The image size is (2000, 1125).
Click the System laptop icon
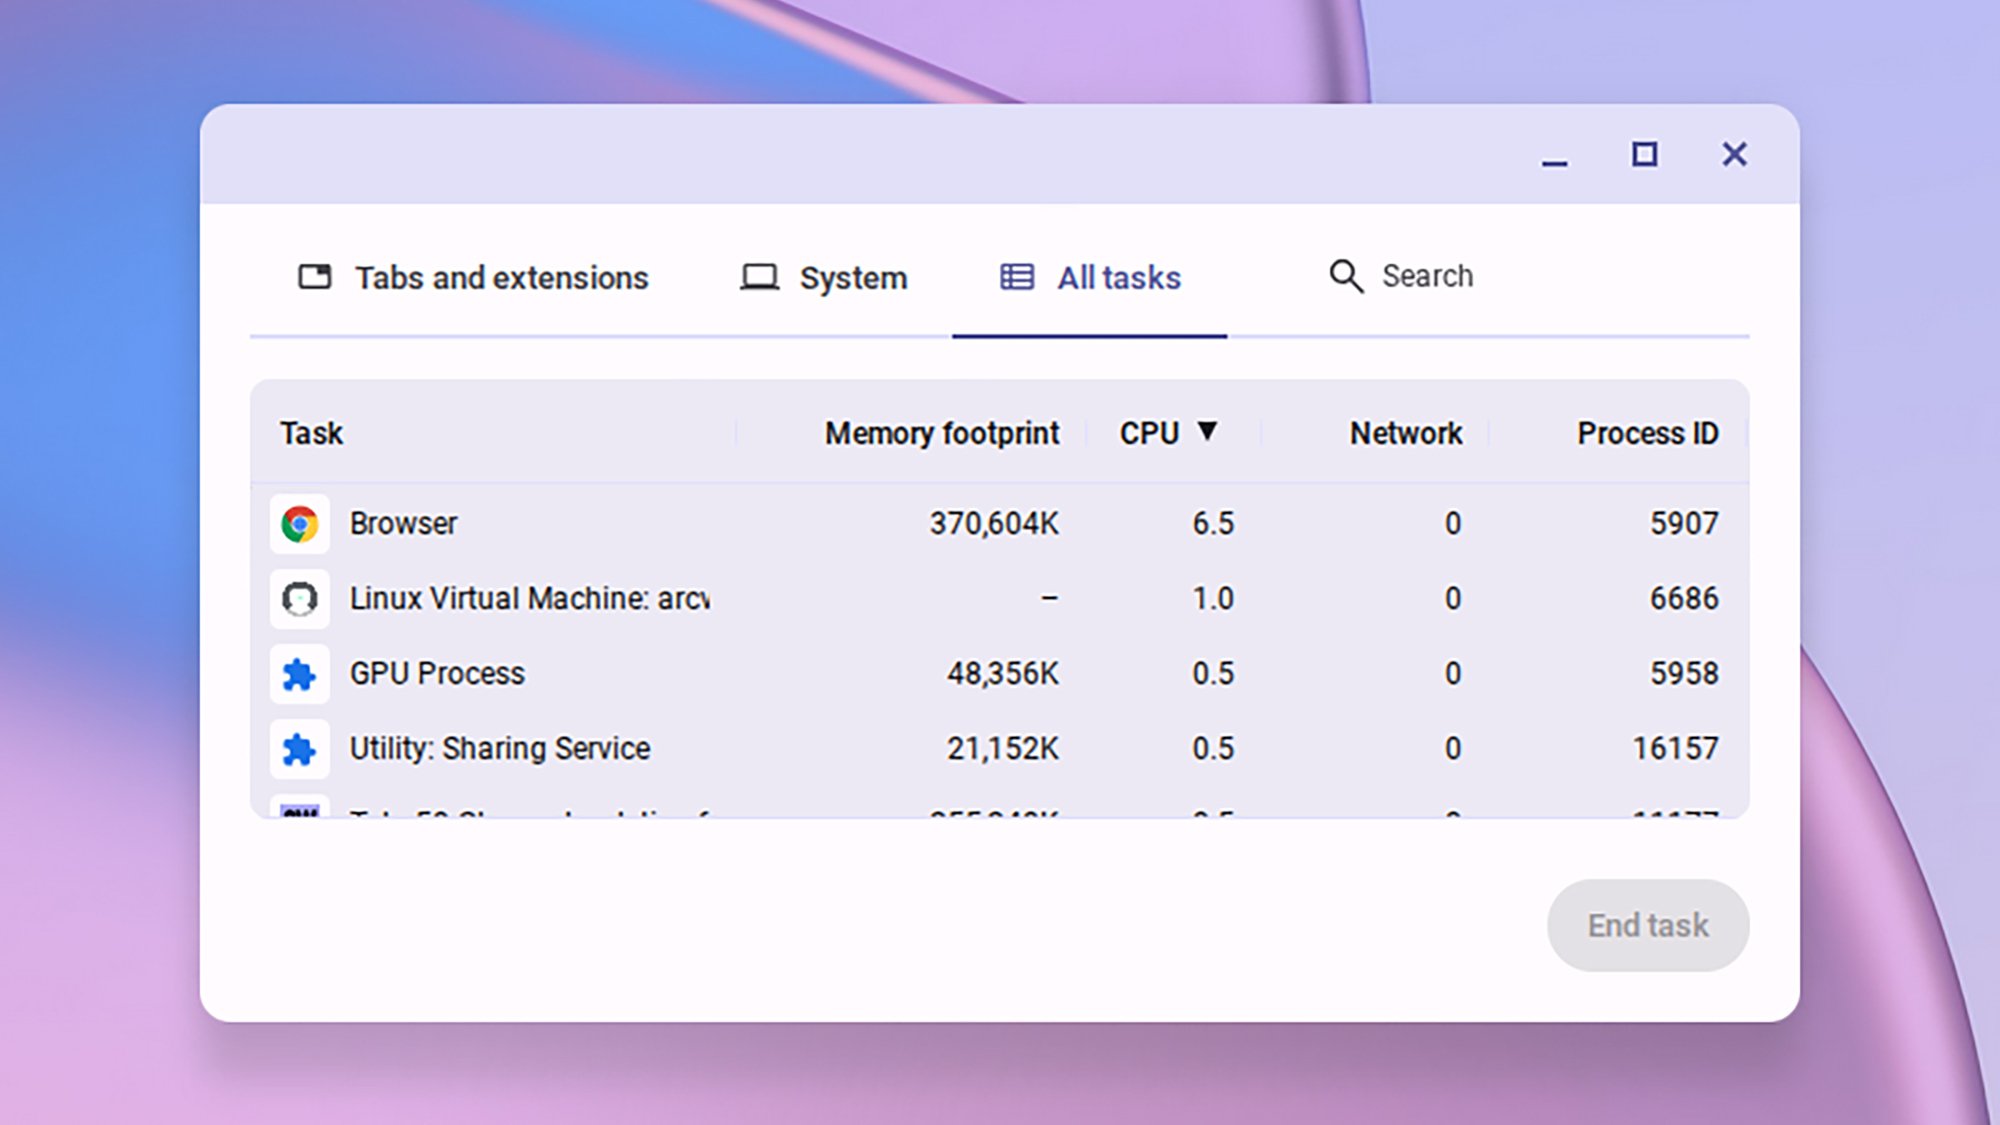tap(760, 277)
